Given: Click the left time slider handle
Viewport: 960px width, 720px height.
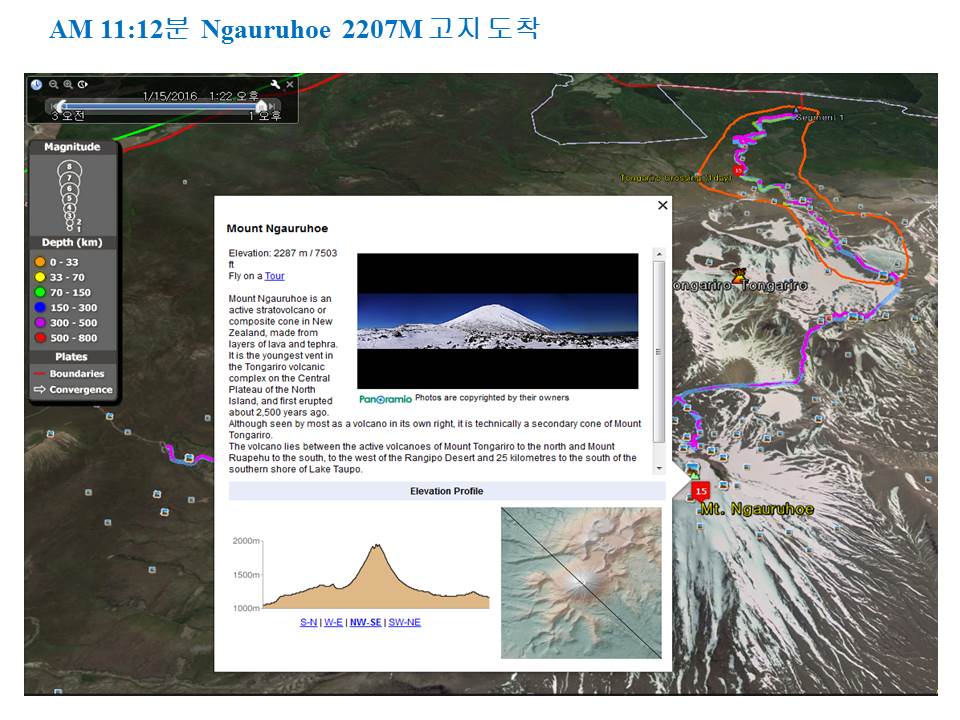Looking at the screenshot, I should tap(62, 107).
